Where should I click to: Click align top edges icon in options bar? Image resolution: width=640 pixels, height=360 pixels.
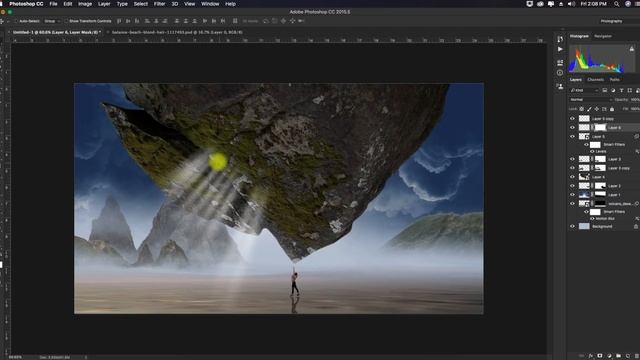(119, 21)
